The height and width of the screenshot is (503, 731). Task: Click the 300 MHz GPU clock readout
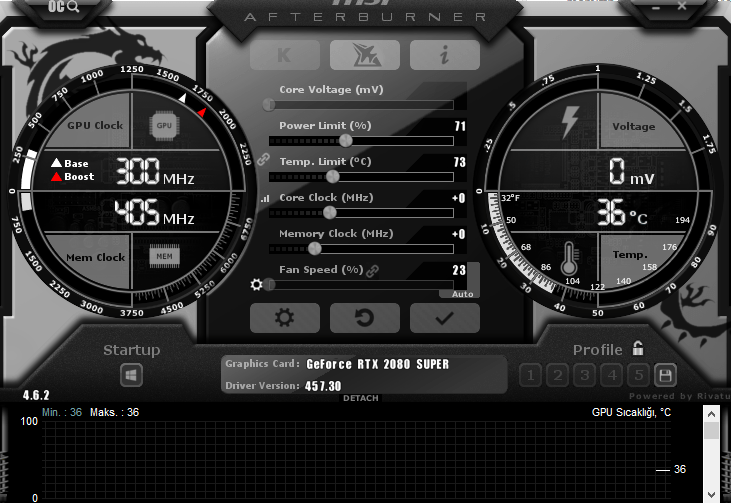[x=155, y=171]
